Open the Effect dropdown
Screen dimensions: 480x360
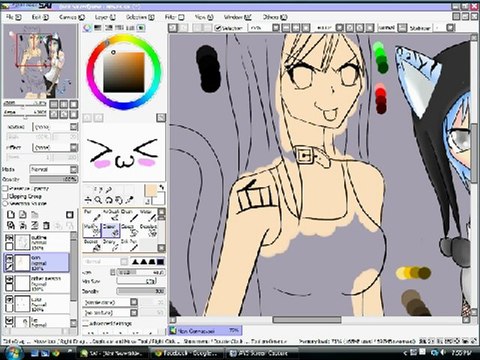click(55, 147)
